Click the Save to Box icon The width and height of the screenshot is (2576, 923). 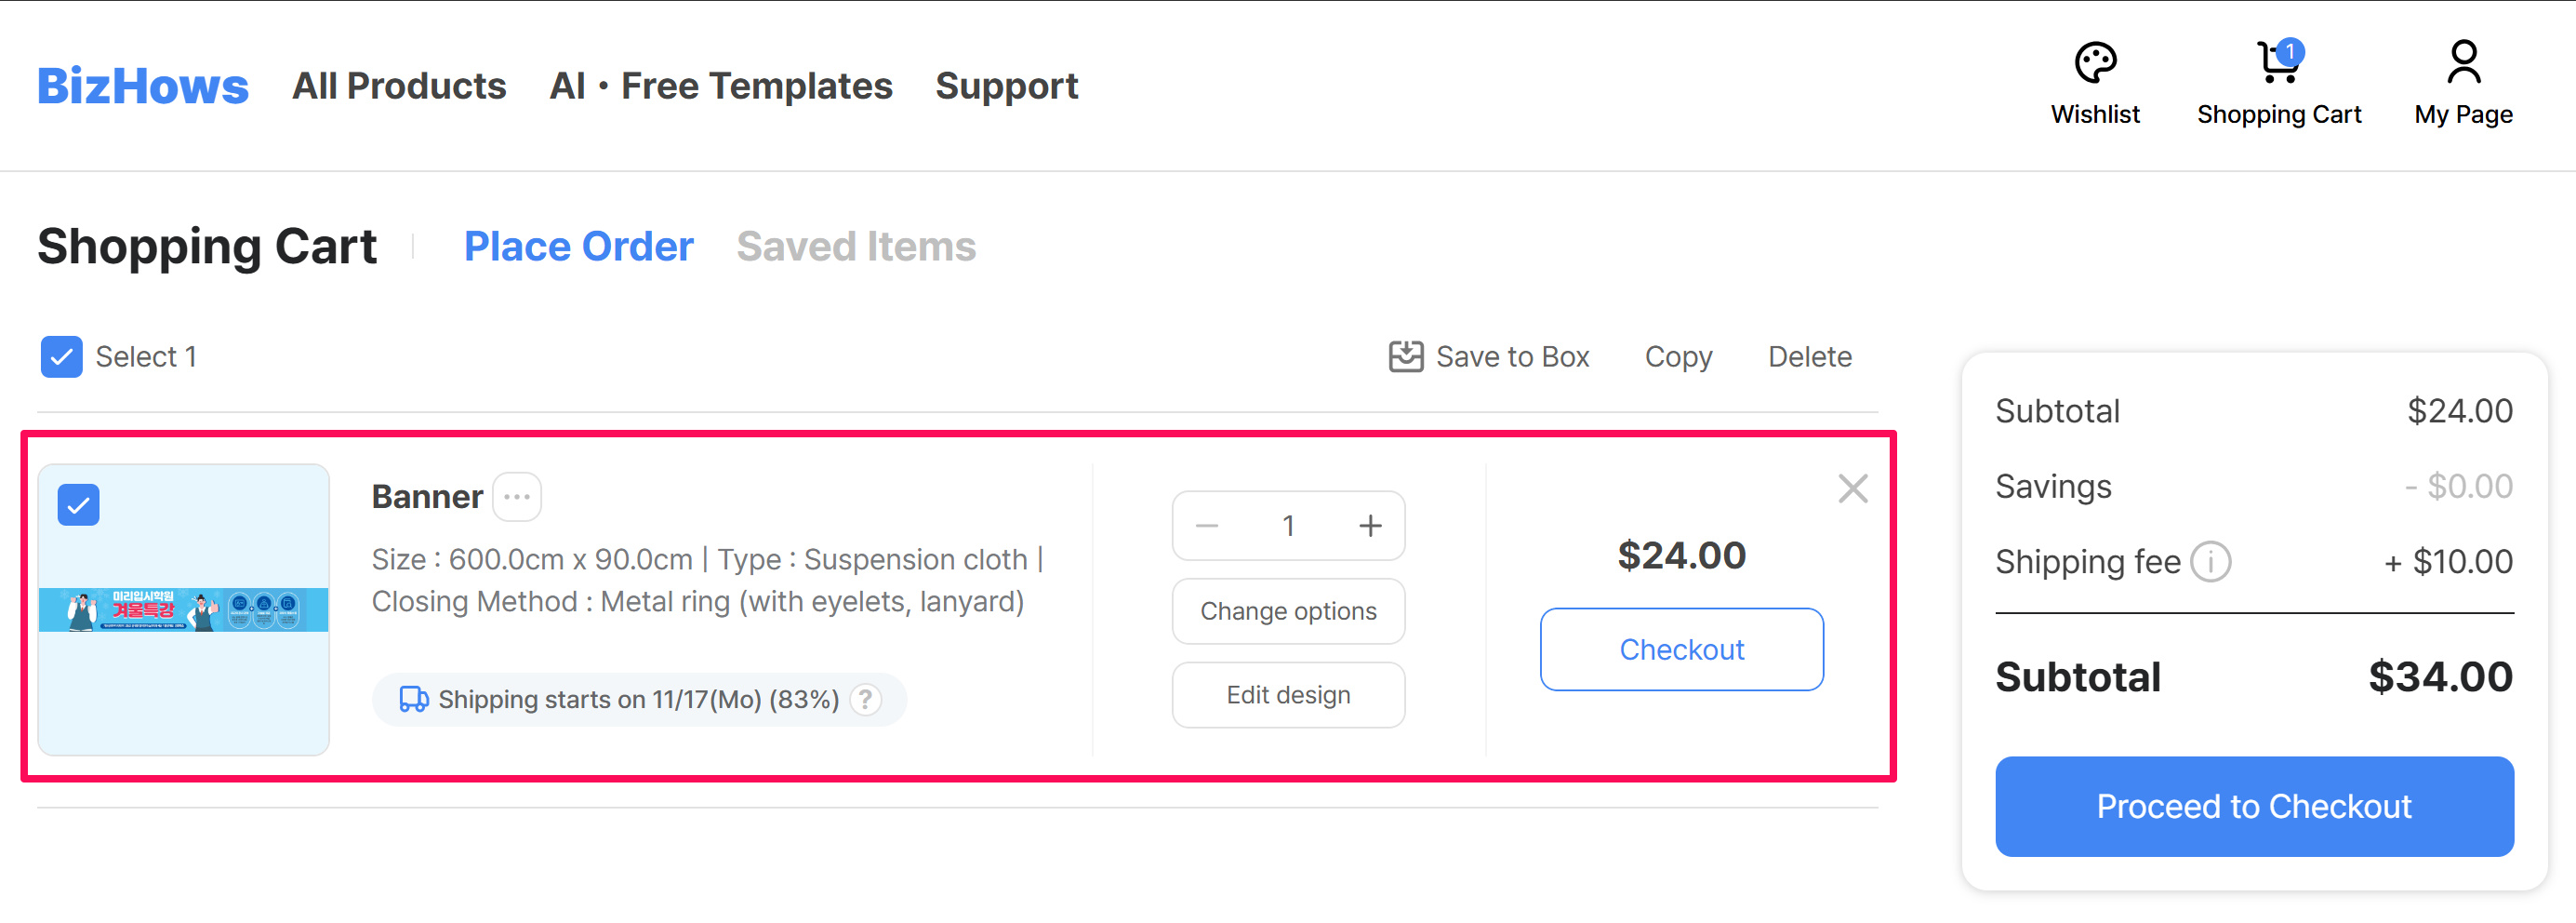click(x=1405, y=357)
